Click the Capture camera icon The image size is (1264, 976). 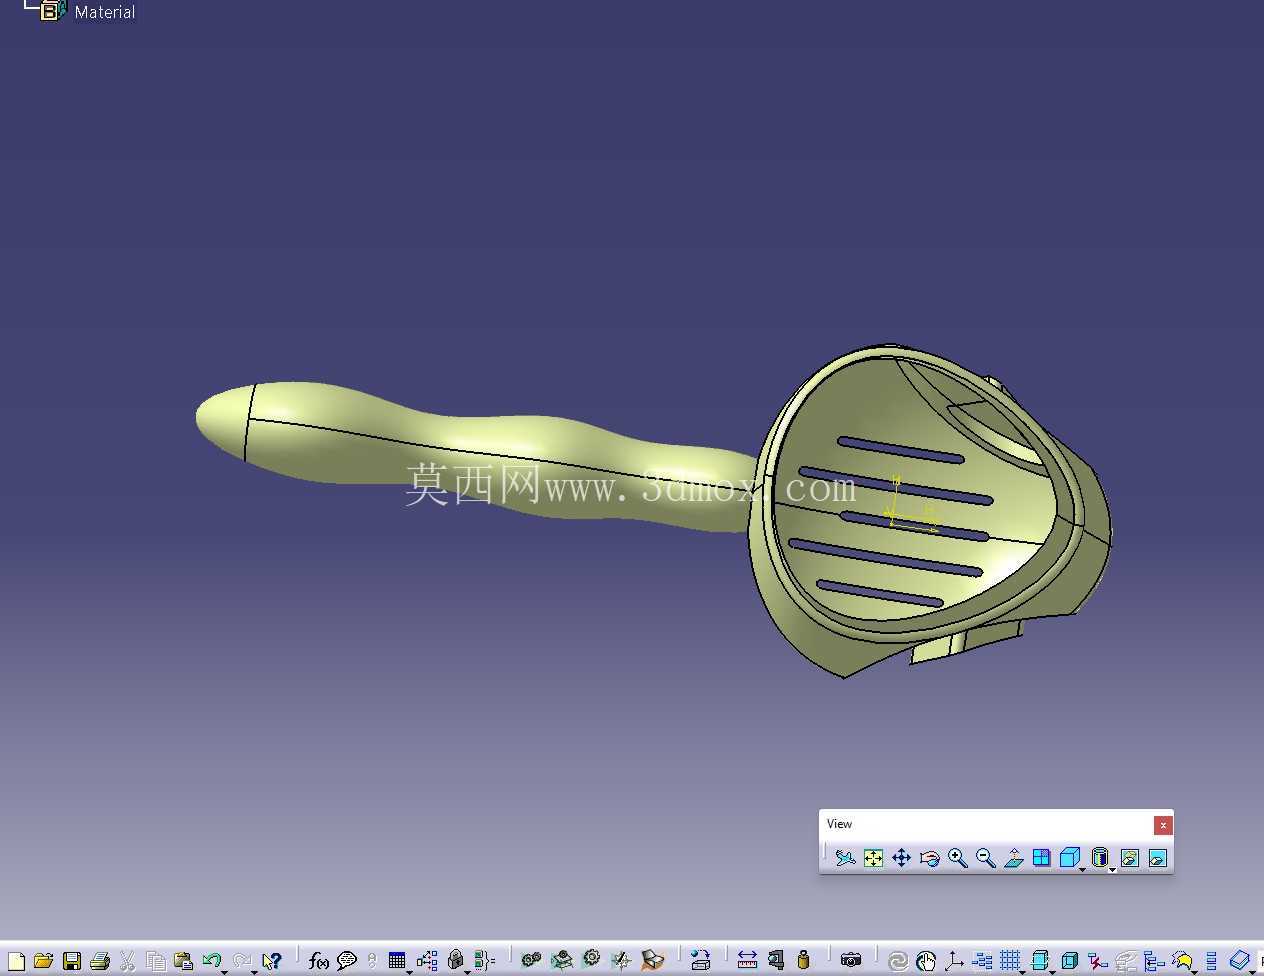850,960
